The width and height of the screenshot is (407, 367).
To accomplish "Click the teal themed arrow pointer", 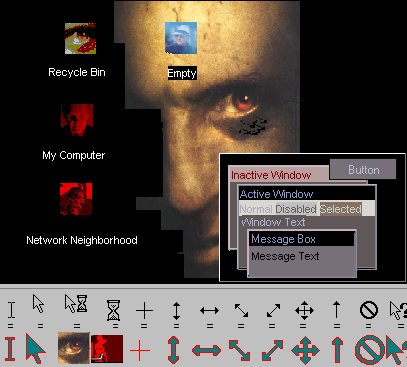I will point(35,349).
